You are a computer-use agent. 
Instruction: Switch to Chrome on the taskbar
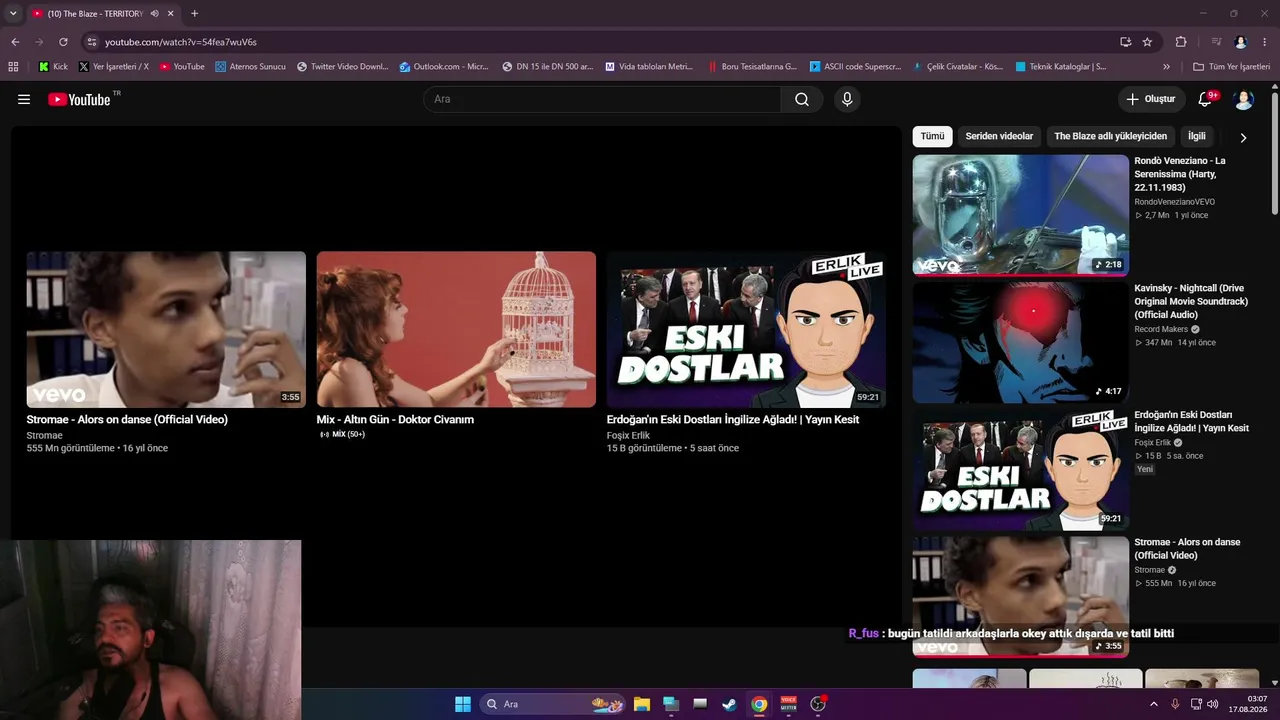[759, 704]
